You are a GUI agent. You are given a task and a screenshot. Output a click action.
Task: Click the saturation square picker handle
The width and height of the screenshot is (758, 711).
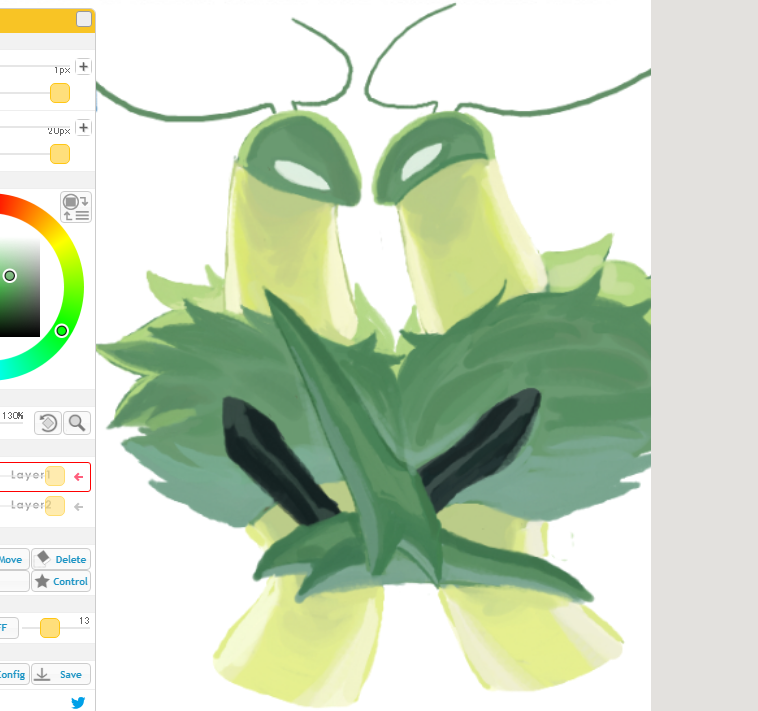(x=10, y=276)
